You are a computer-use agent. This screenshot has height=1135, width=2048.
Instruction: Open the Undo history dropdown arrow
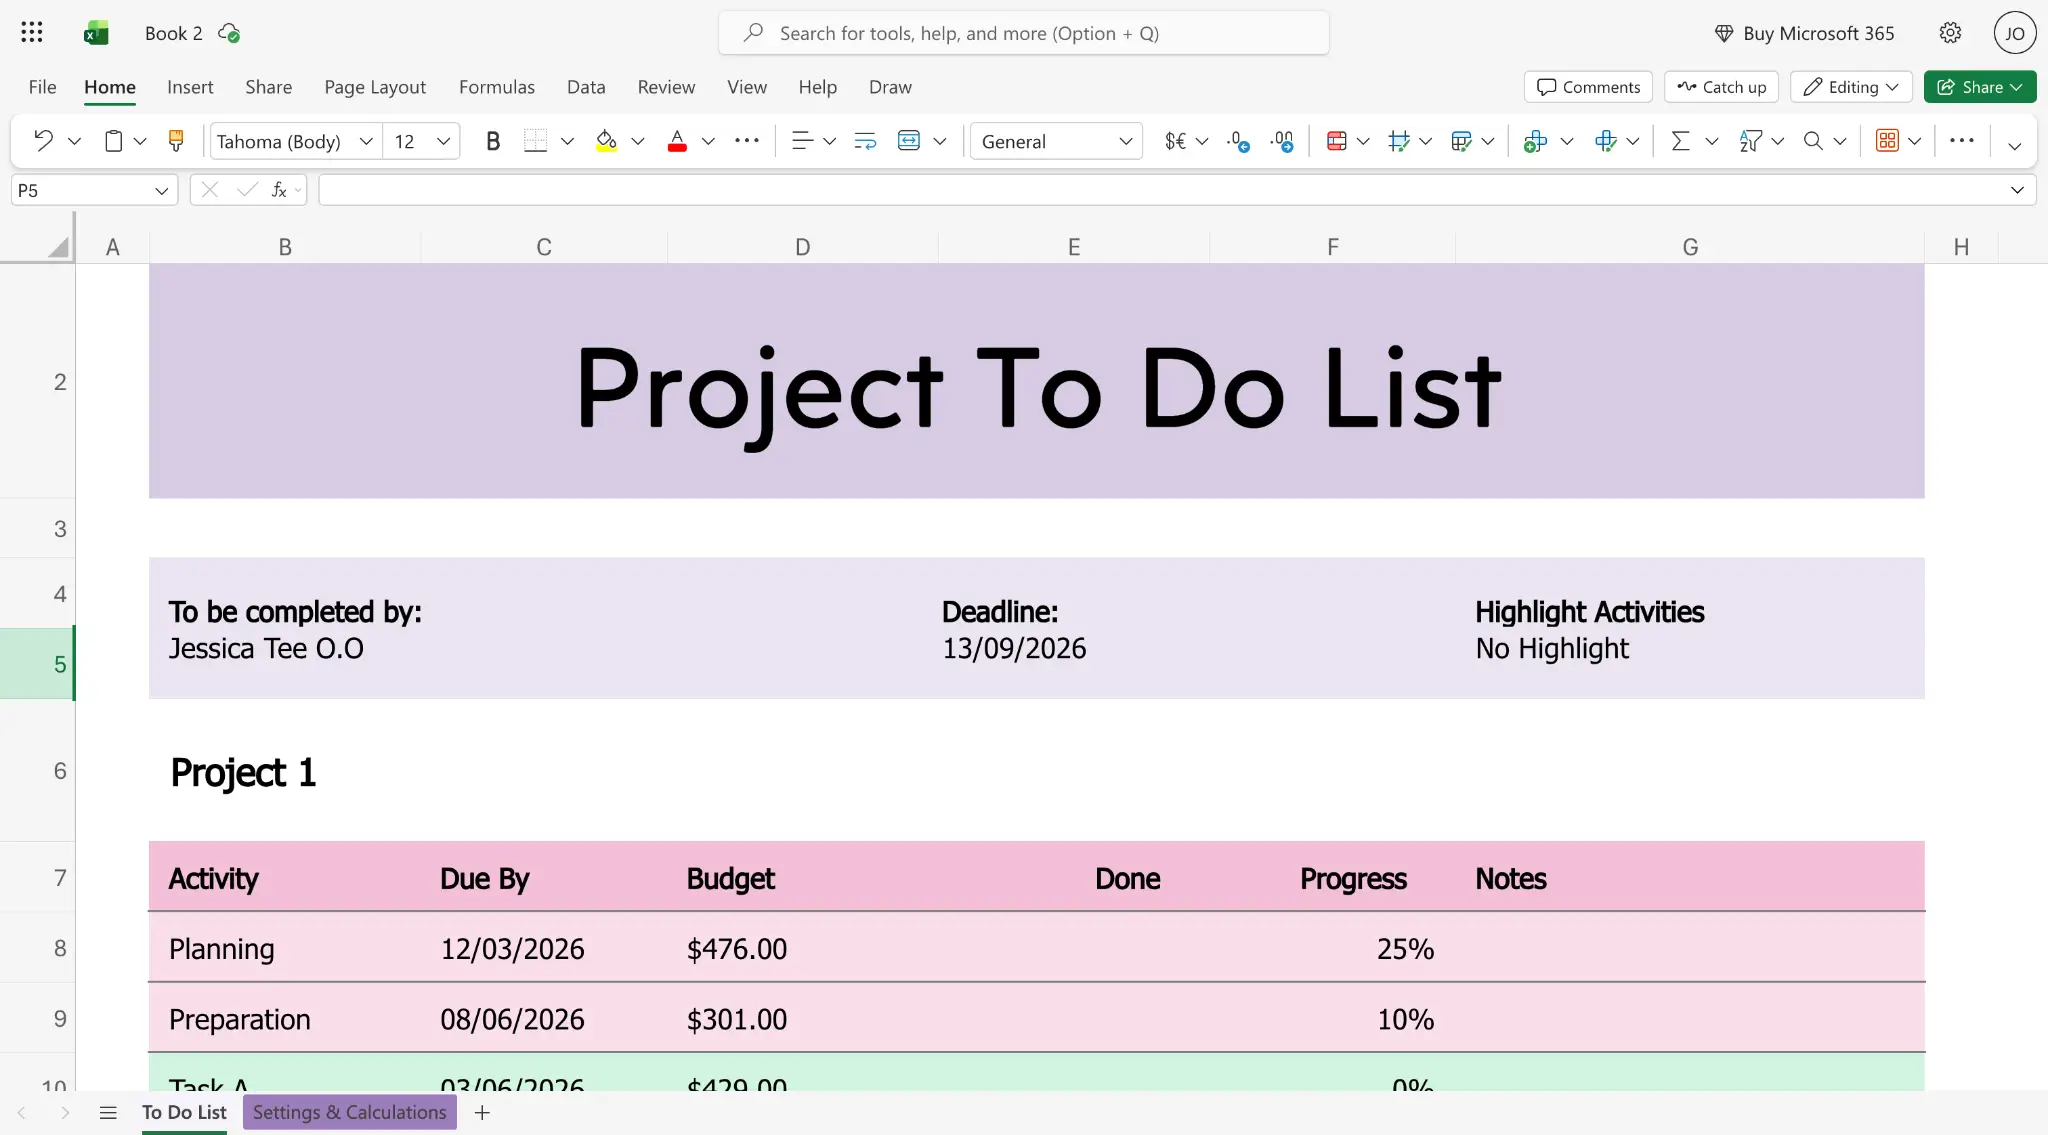(74, 141)
